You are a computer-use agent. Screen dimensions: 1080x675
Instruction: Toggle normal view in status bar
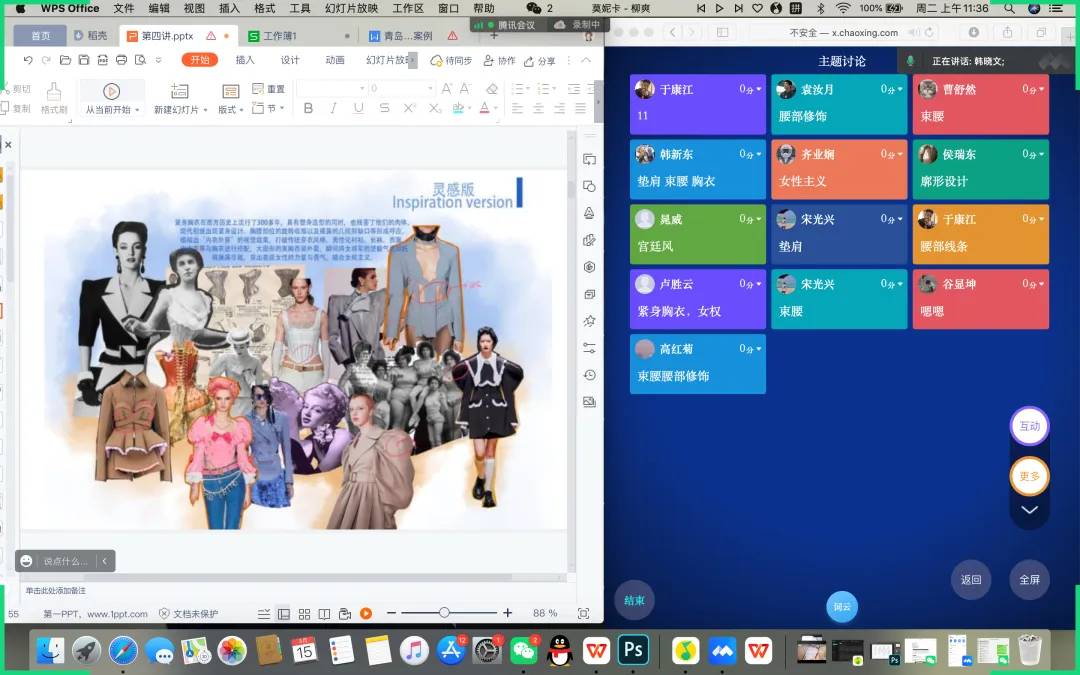[284, 614]
